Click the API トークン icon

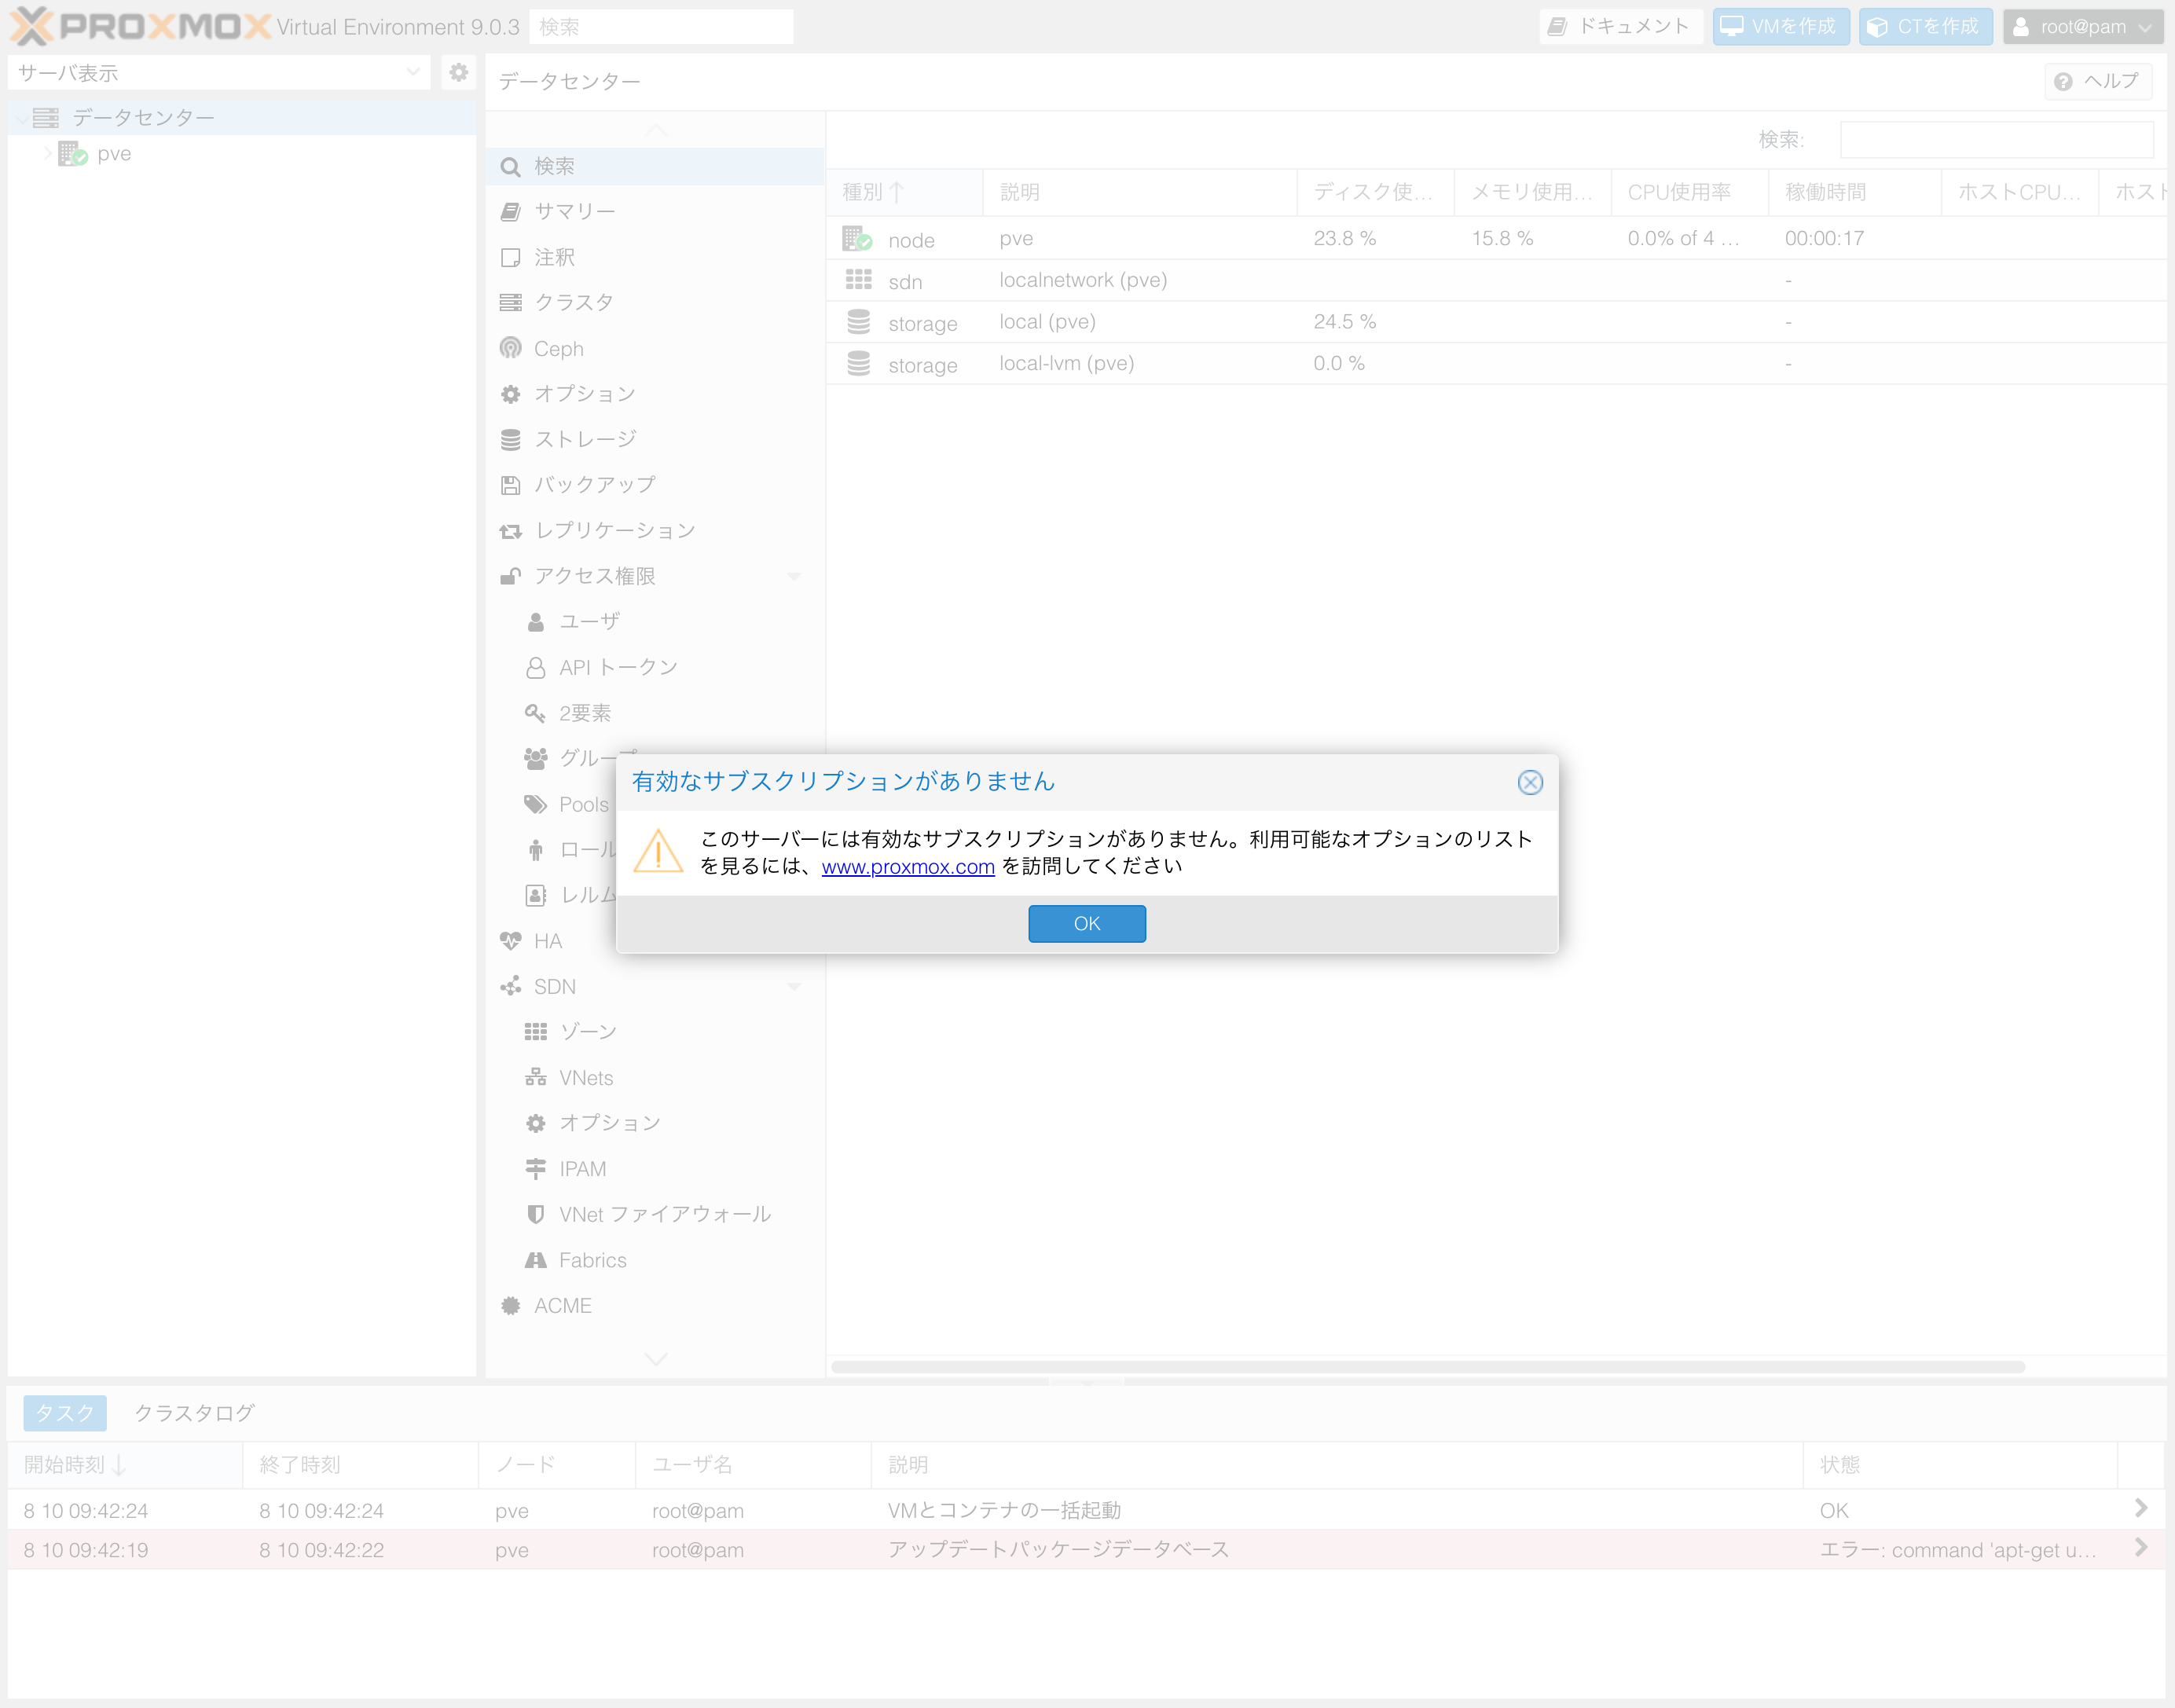(x=535, y=667)
